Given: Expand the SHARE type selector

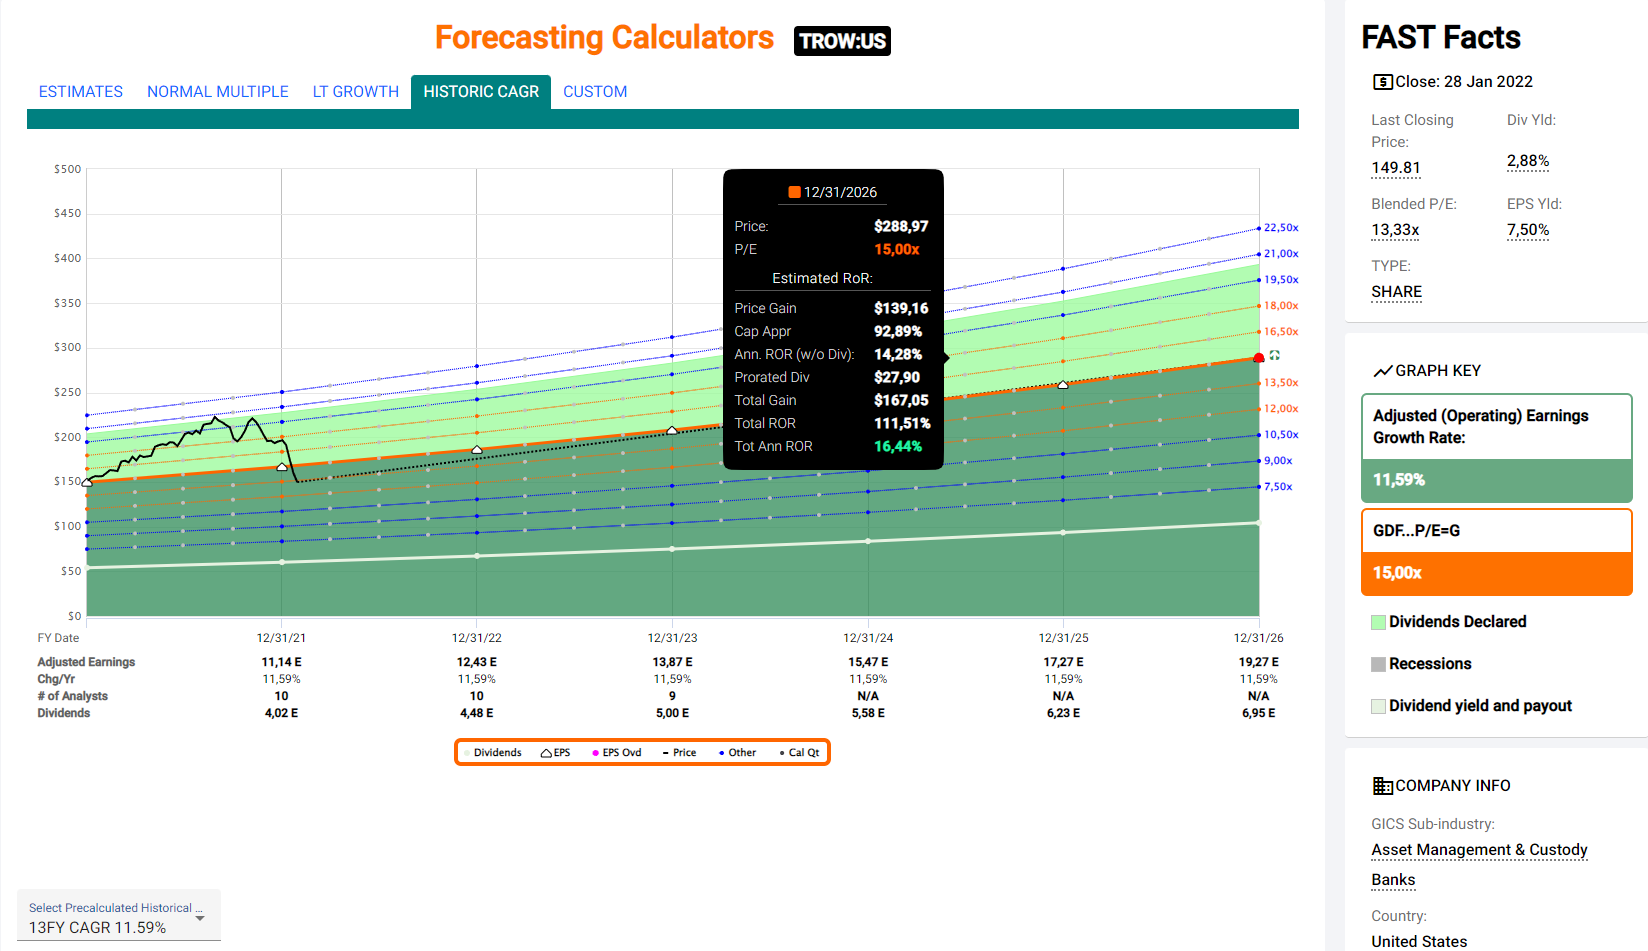Looking at the screenshot, I should [1396, 292].
